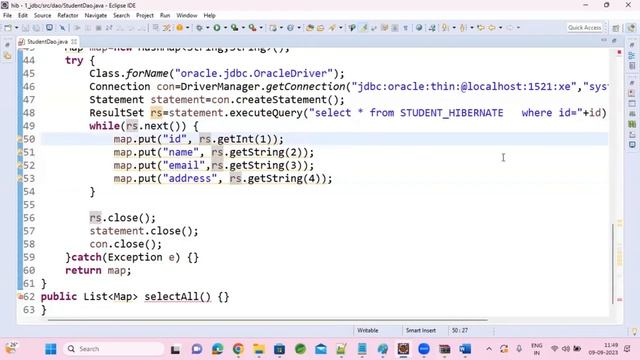Minimize the editor area view button
Screen dimensions: 640x360
[604, 40]
